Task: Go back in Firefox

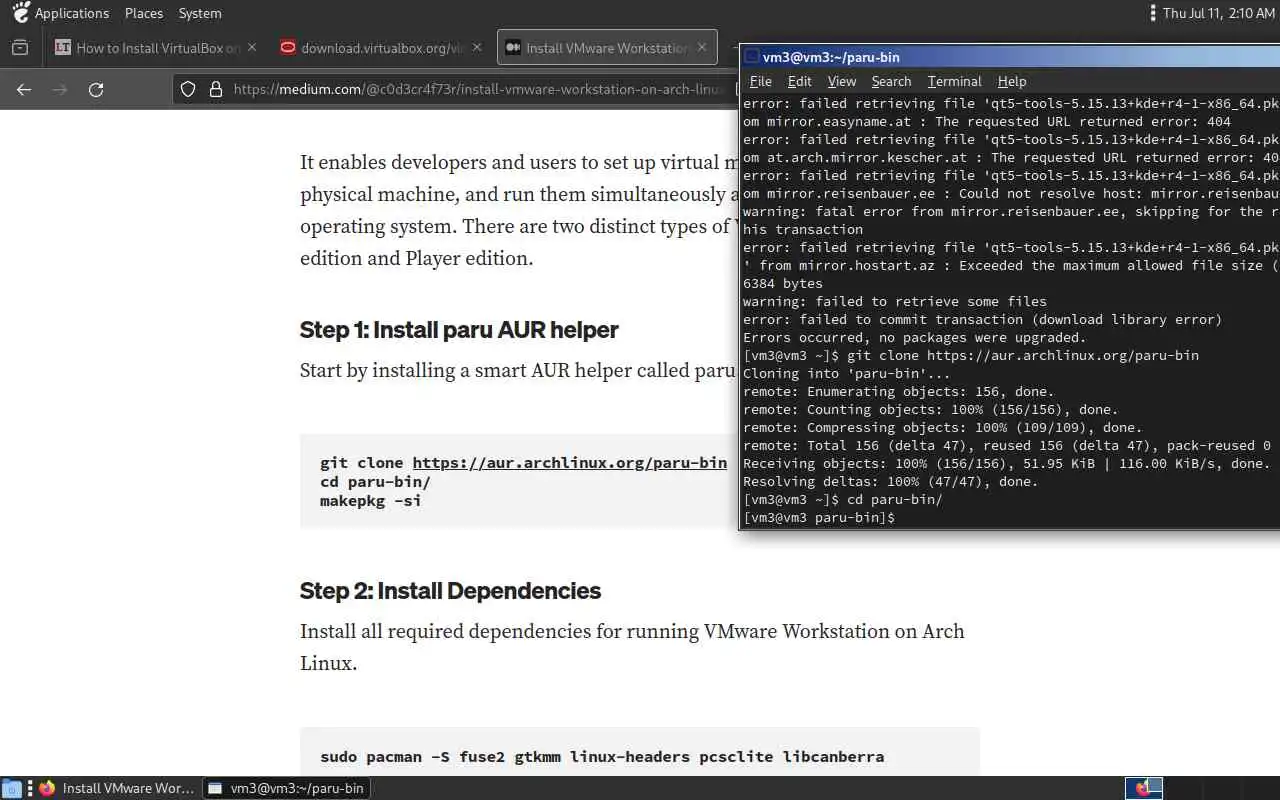Action: pyautogui.click(x=24, y=89)
